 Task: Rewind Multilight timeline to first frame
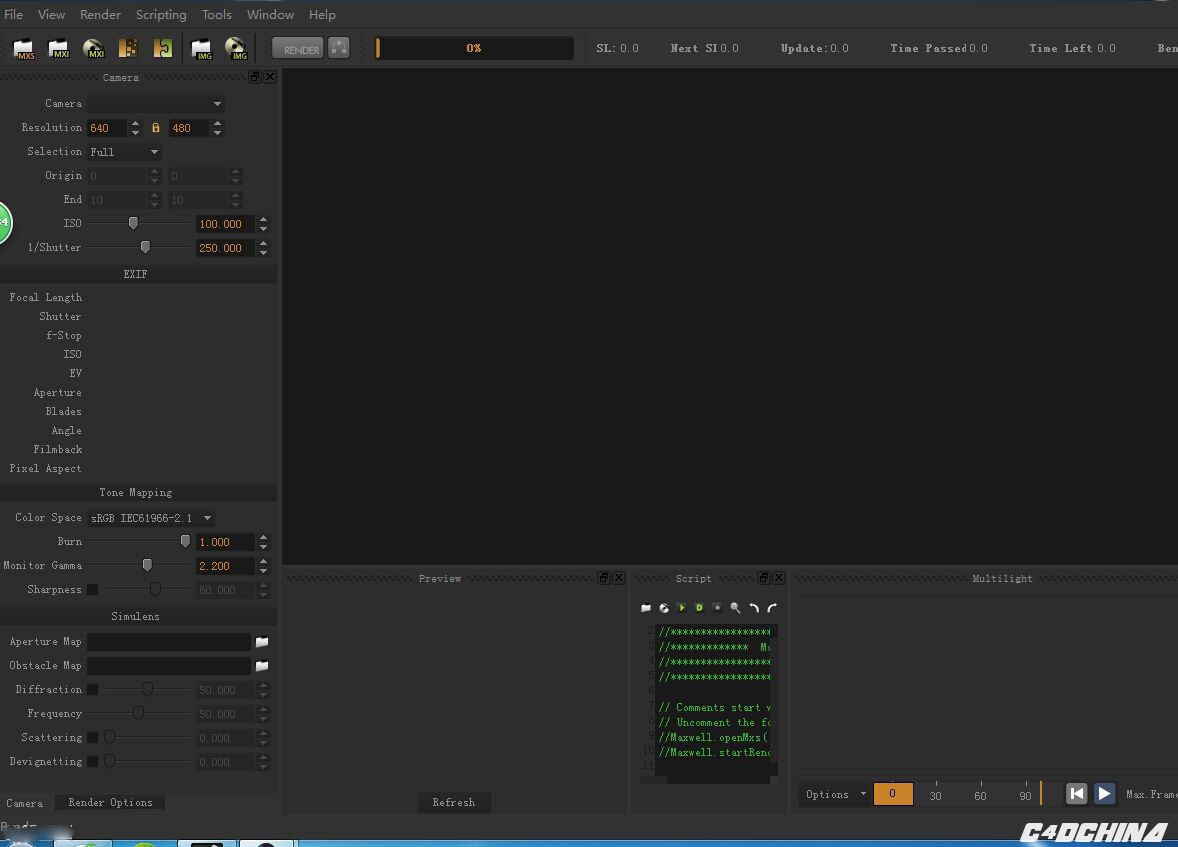pos(1077,794)
